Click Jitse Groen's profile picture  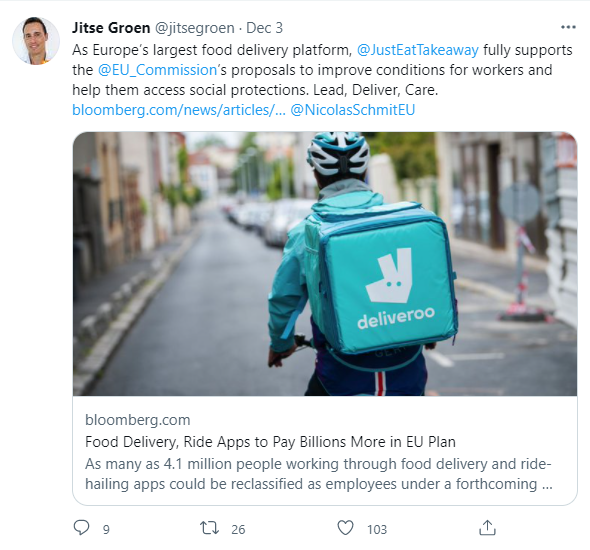(36, 41)
